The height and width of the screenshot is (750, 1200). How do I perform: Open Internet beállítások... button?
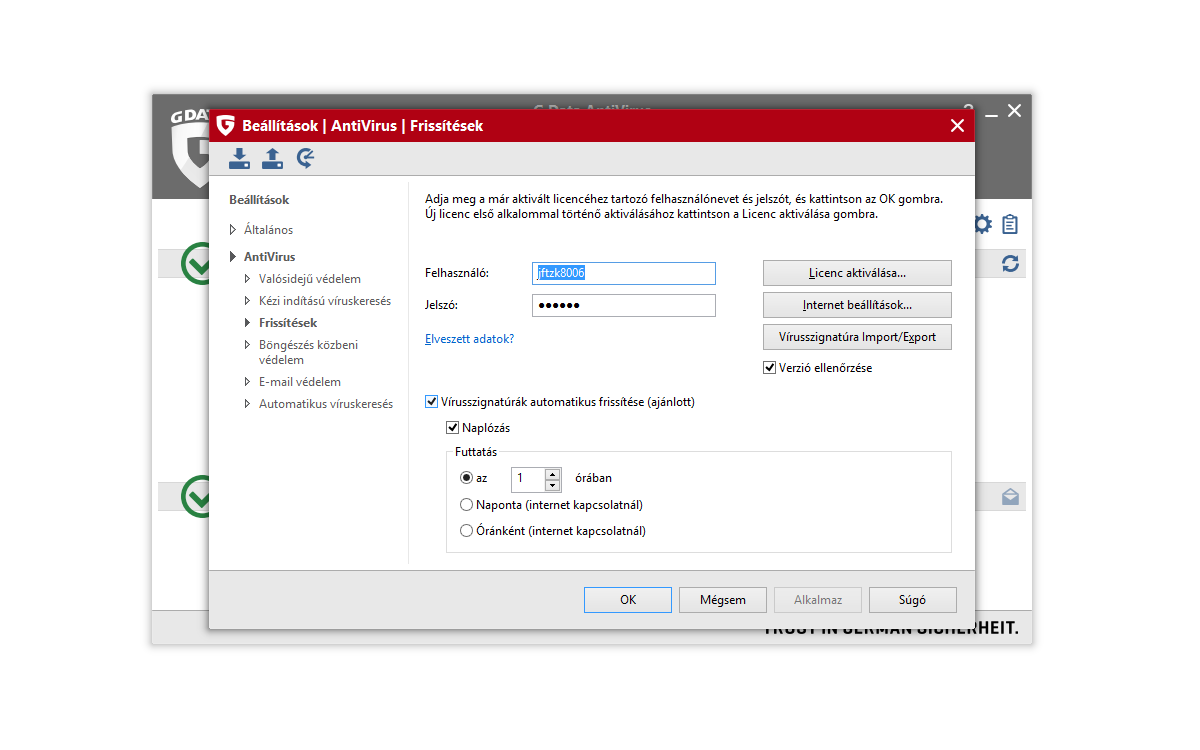point(857,305)
